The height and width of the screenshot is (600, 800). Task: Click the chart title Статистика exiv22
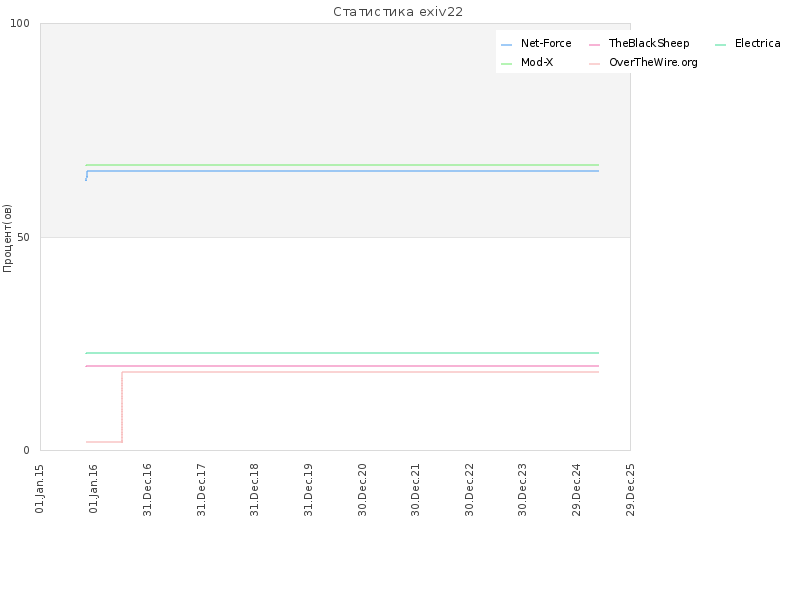(398, 12)
